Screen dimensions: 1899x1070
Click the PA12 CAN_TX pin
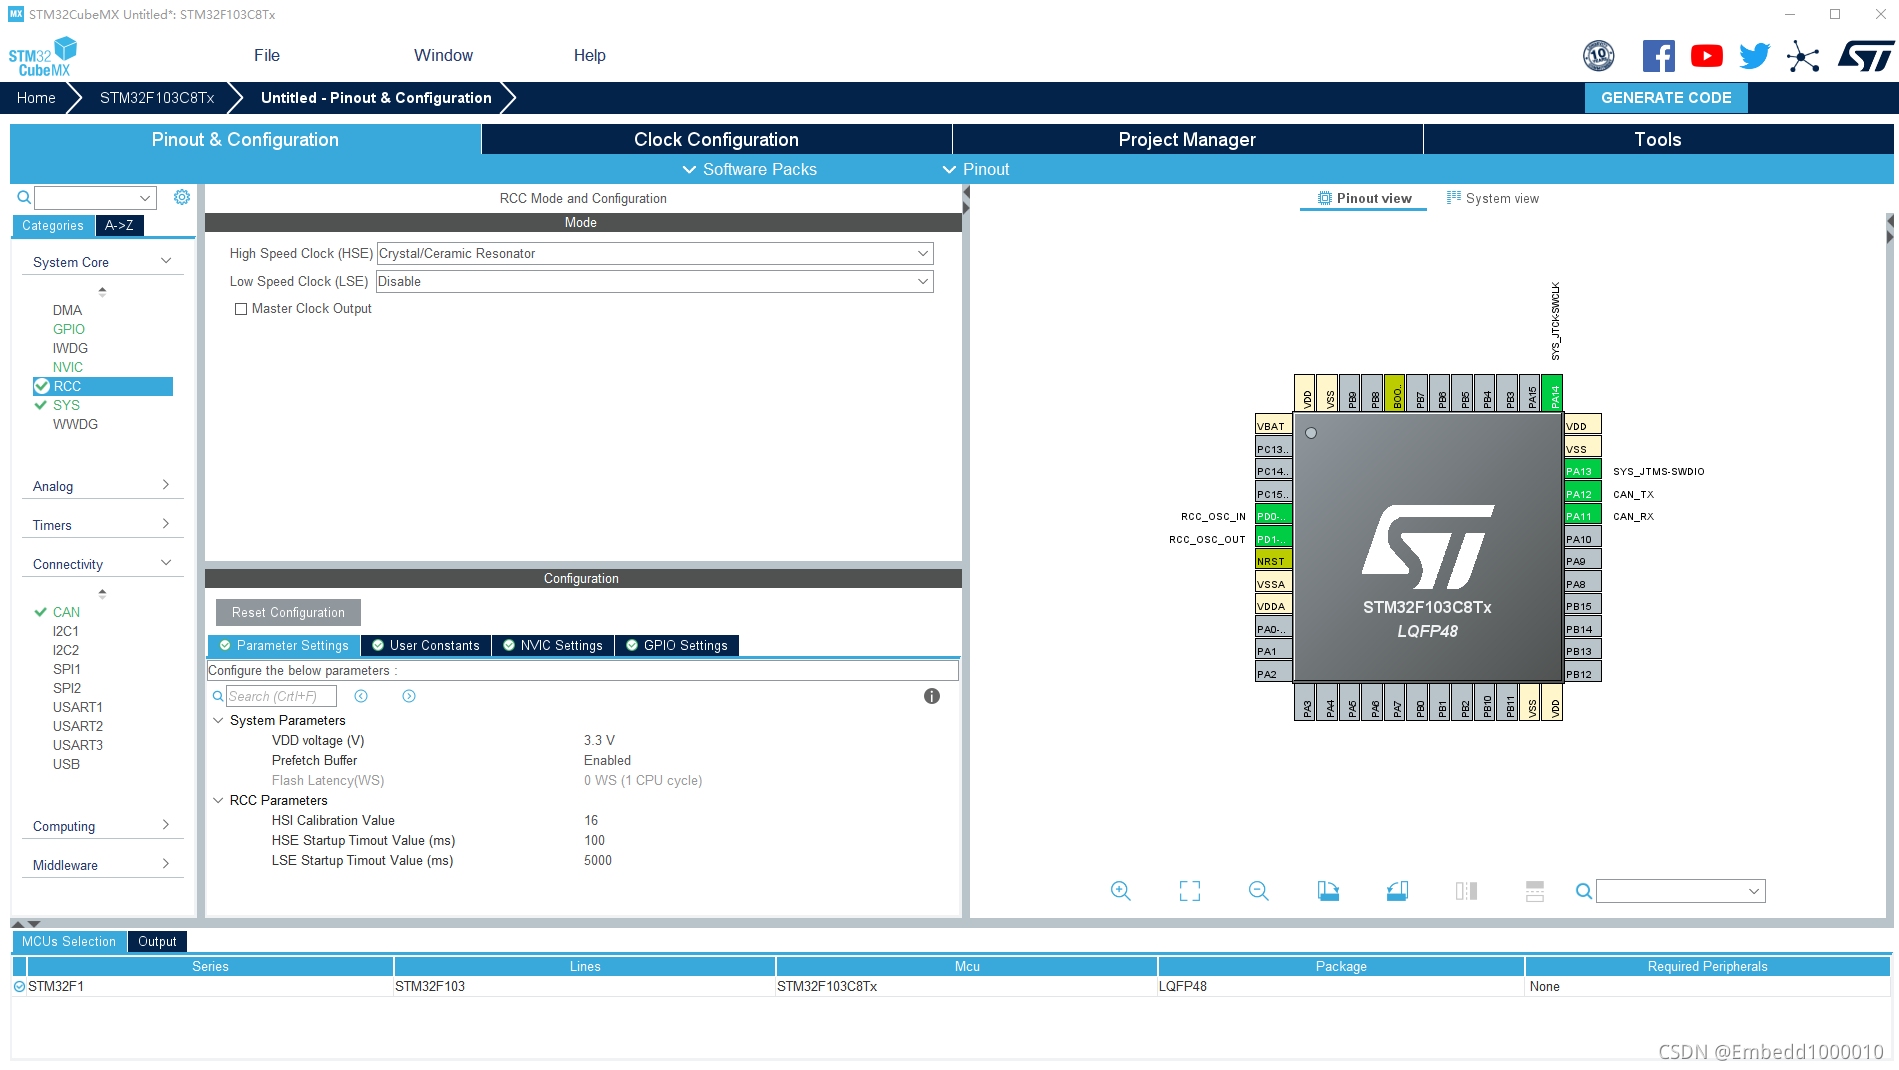(1583, 494)
